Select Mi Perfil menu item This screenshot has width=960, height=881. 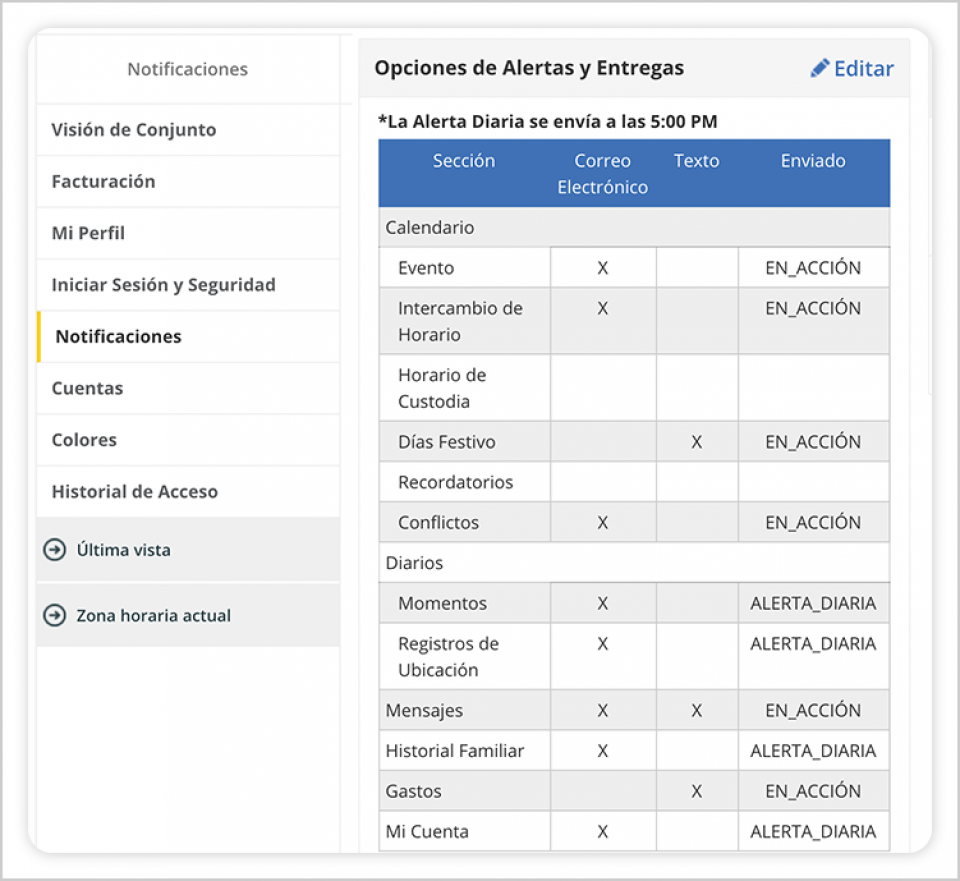coord(88,233)
